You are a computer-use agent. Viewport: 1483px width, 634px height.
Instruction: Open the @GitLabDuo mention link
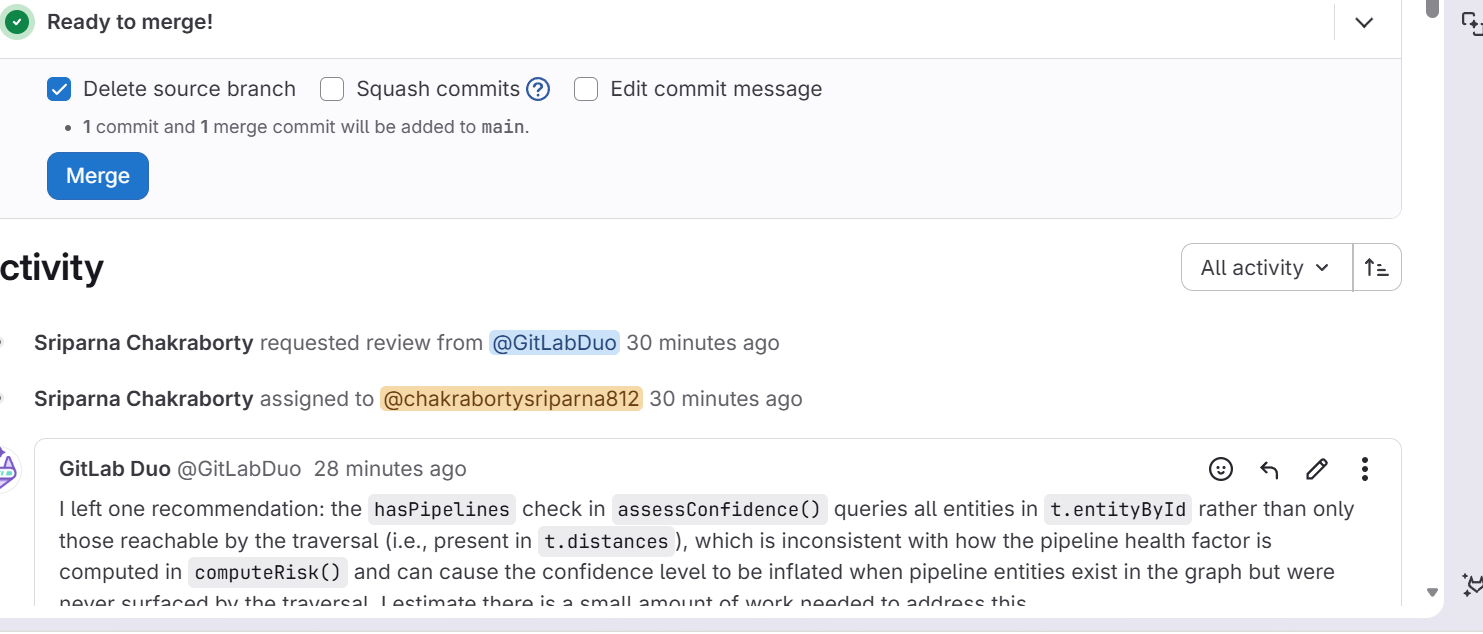point(554,343)
